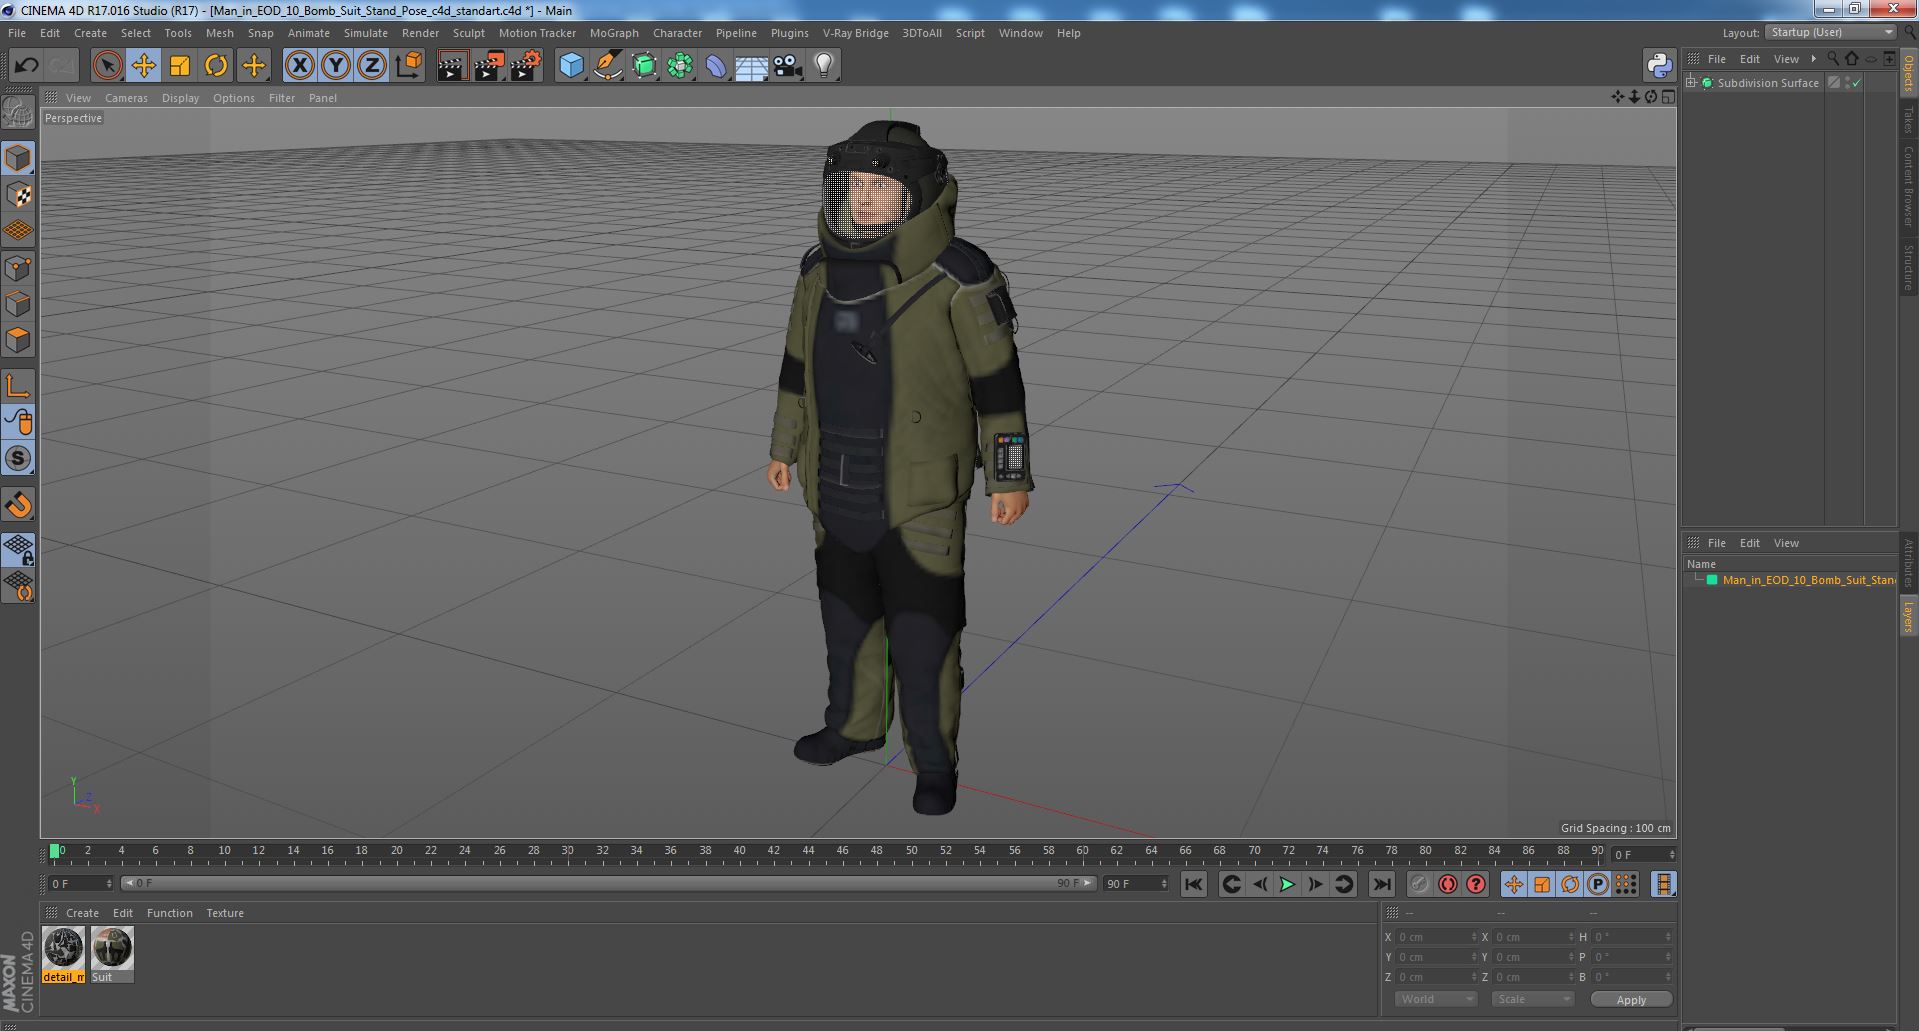
Task: Click the X position input field
Action: (x=1436, y=937)
